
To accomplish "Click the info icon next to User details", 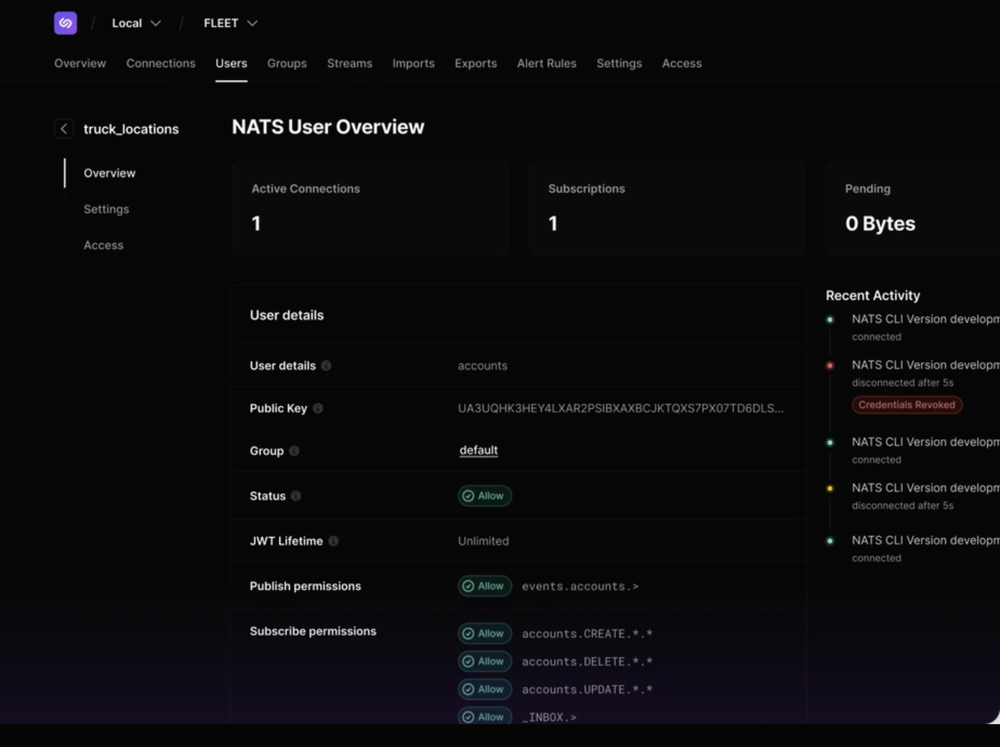I will coord(326,366).
